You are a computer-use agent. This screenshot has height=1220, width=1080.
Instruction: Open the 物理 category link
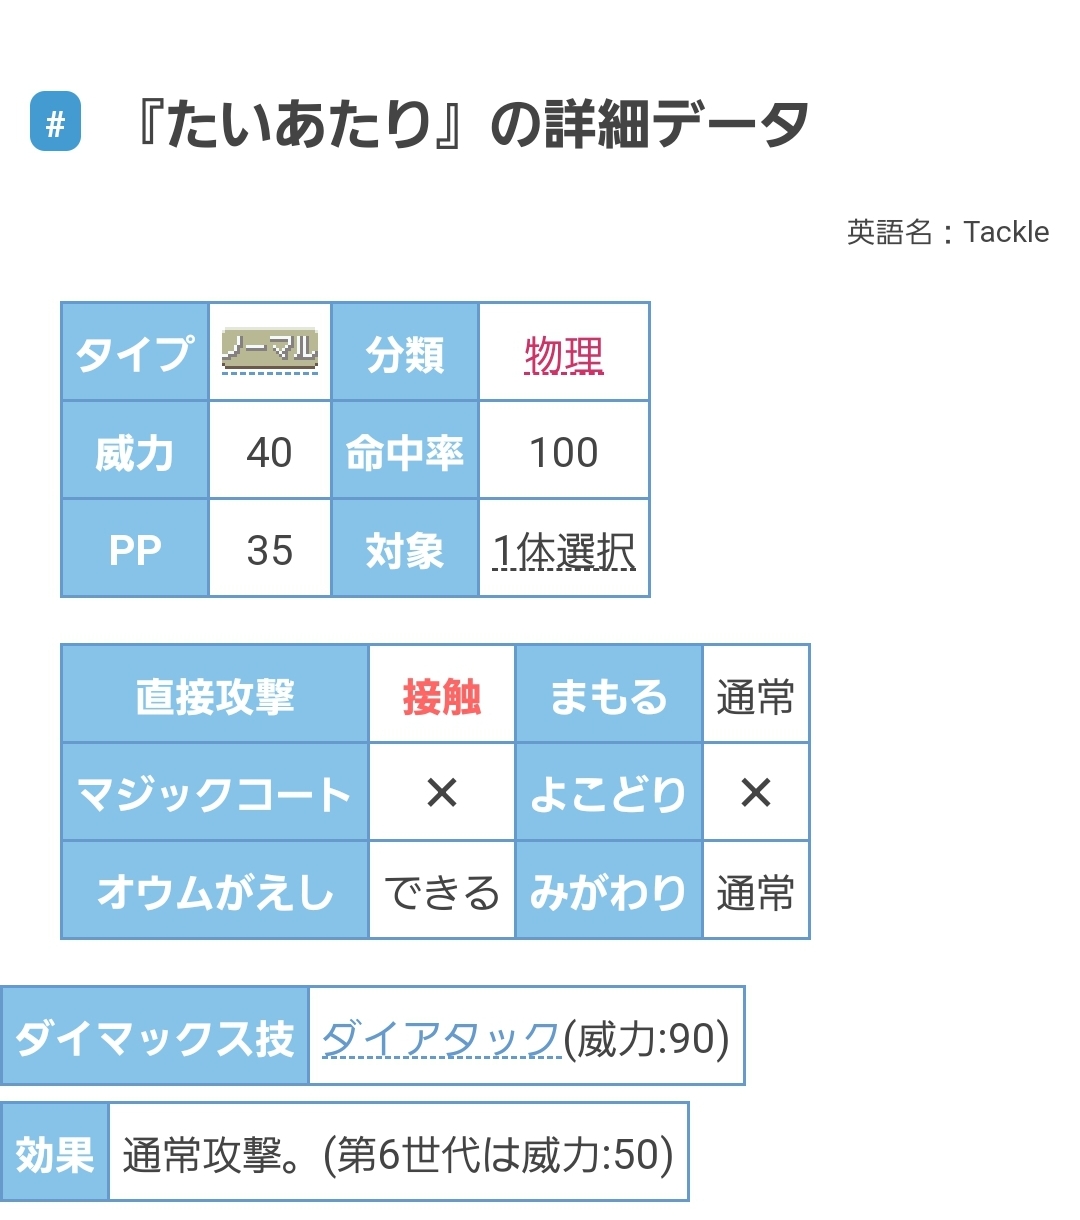click(x=564, y=355)
